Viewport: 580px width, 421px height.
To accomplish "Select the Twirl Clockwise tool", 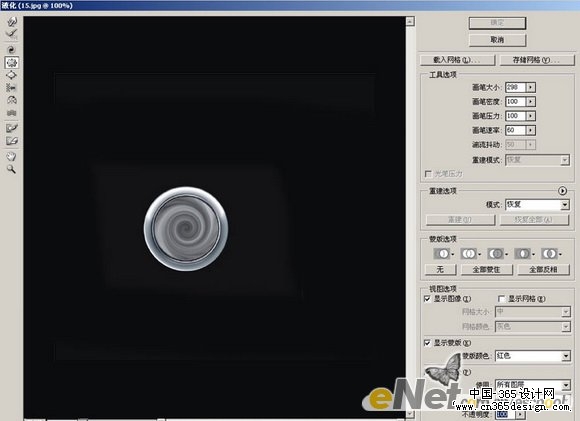I will point(12,50).
